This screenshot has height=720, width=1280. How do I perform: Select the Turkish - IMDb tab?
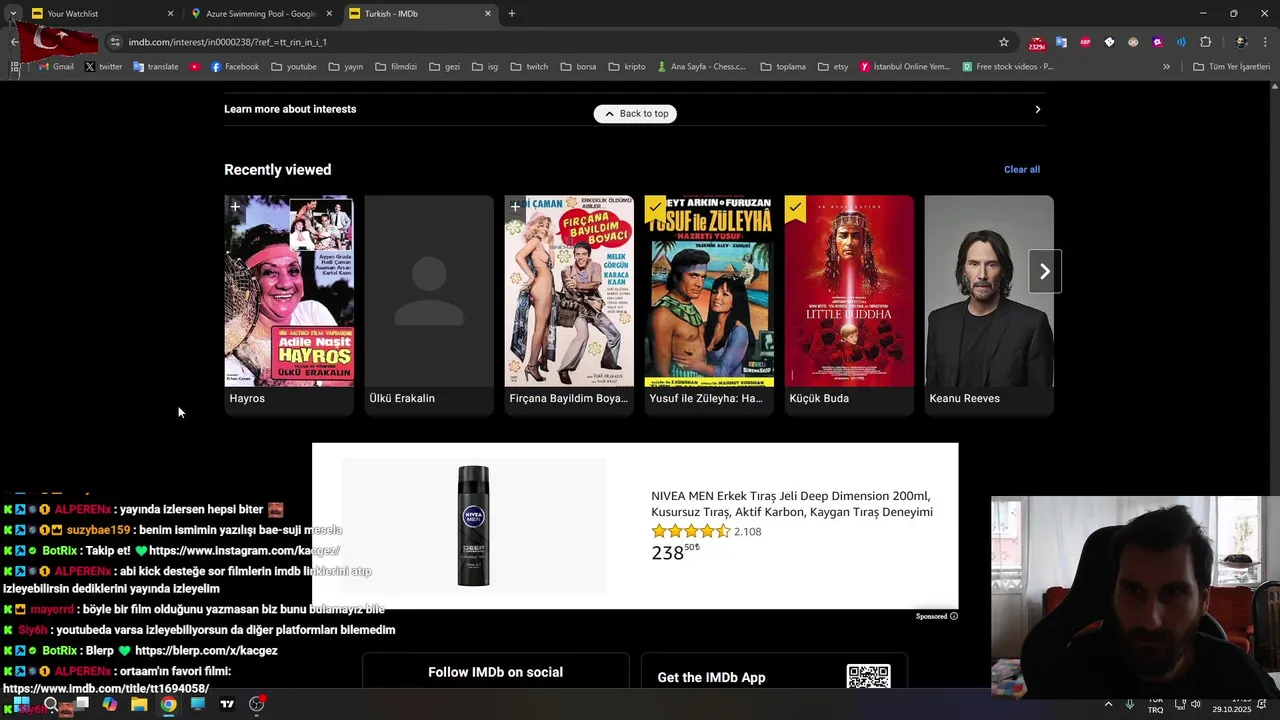coord(420,14)
